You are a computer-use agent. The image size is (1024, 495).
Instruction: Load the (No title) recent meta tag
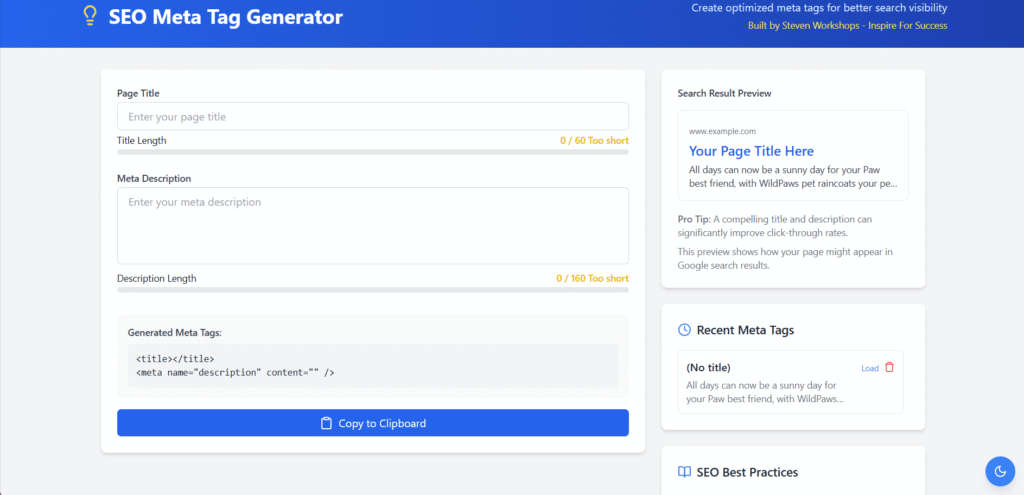[870, 368]
